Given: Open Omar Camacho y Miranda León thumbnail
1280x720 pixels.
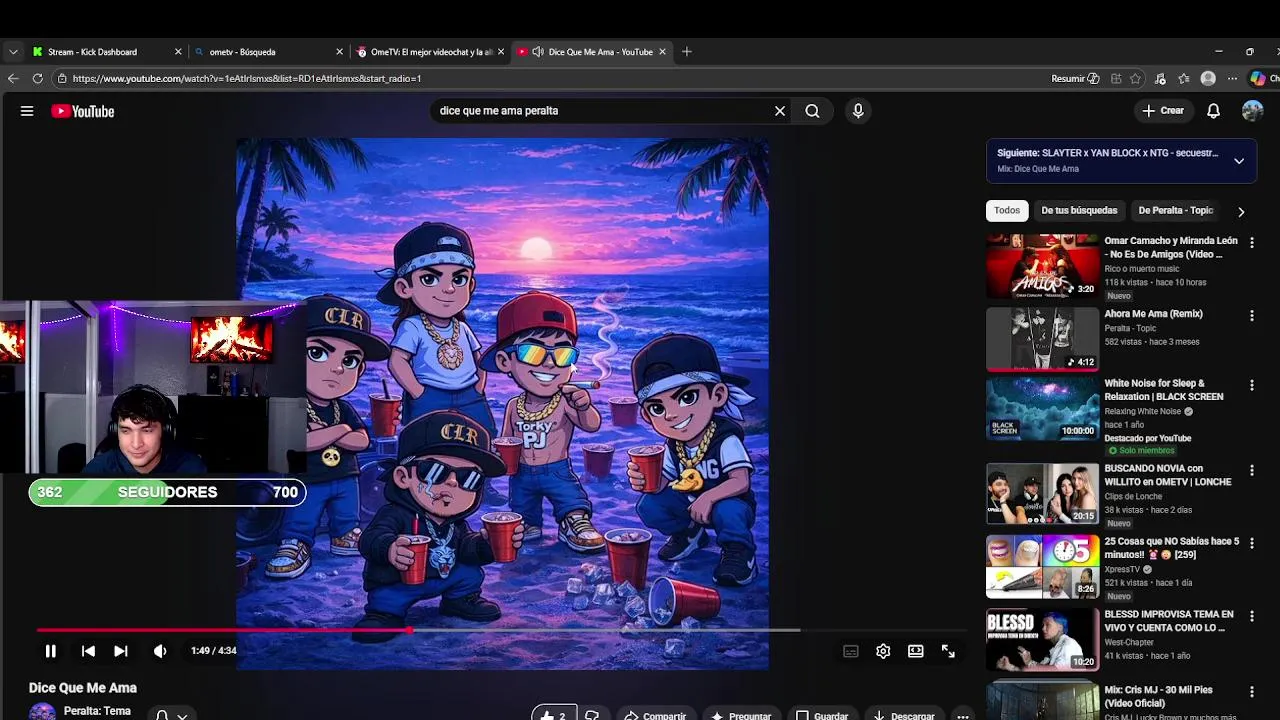Looking at the screenshot, I should coord(1042,266).
